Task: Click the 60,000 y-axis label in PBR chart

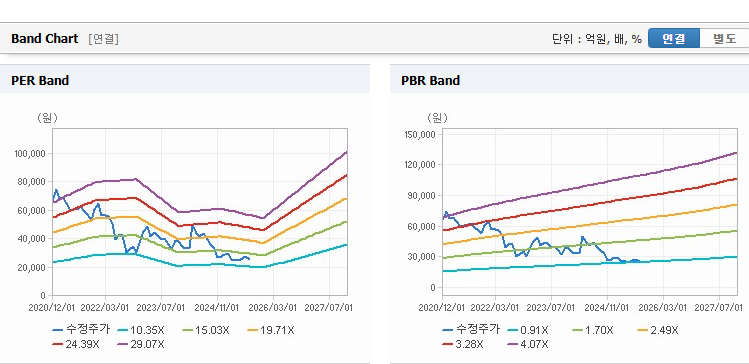Action: click(422, 226)
